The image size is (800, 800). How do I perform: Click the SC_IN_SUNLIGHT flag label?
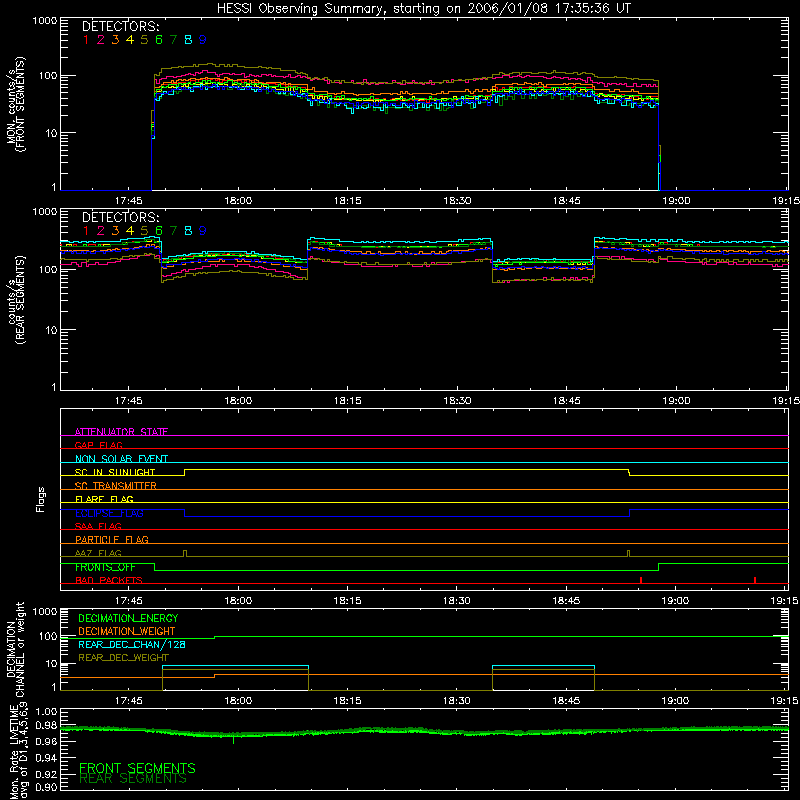(x=115, y=472)
